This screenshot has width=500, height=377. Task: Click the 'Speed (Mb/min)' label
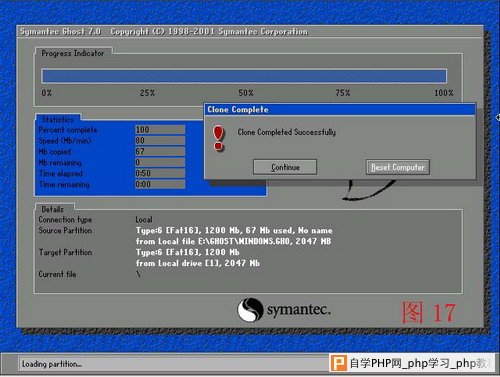[65, 141]
